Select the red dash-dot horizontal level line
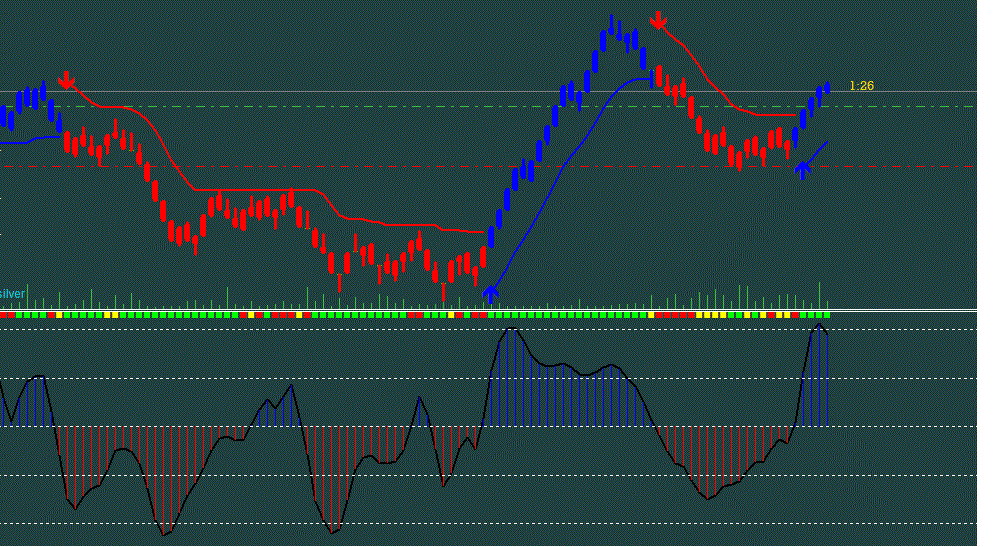1006x547 pixels. tap(488, 167)
